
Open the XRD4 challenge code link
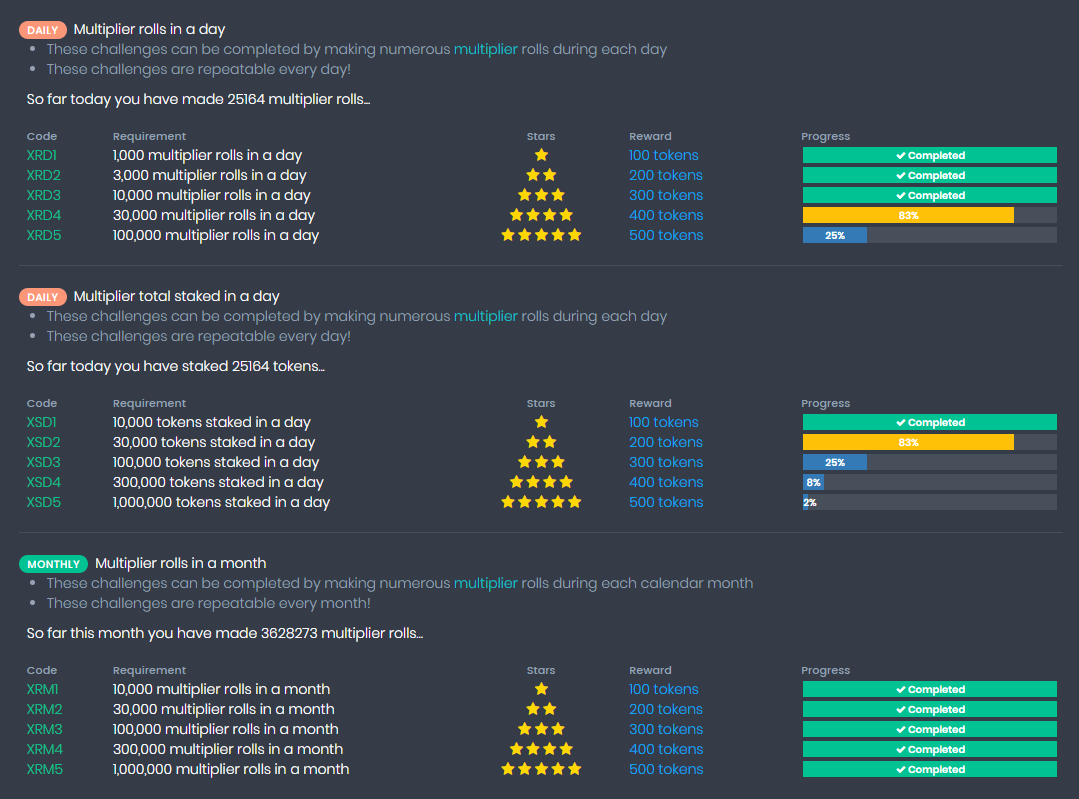(43, 215)
